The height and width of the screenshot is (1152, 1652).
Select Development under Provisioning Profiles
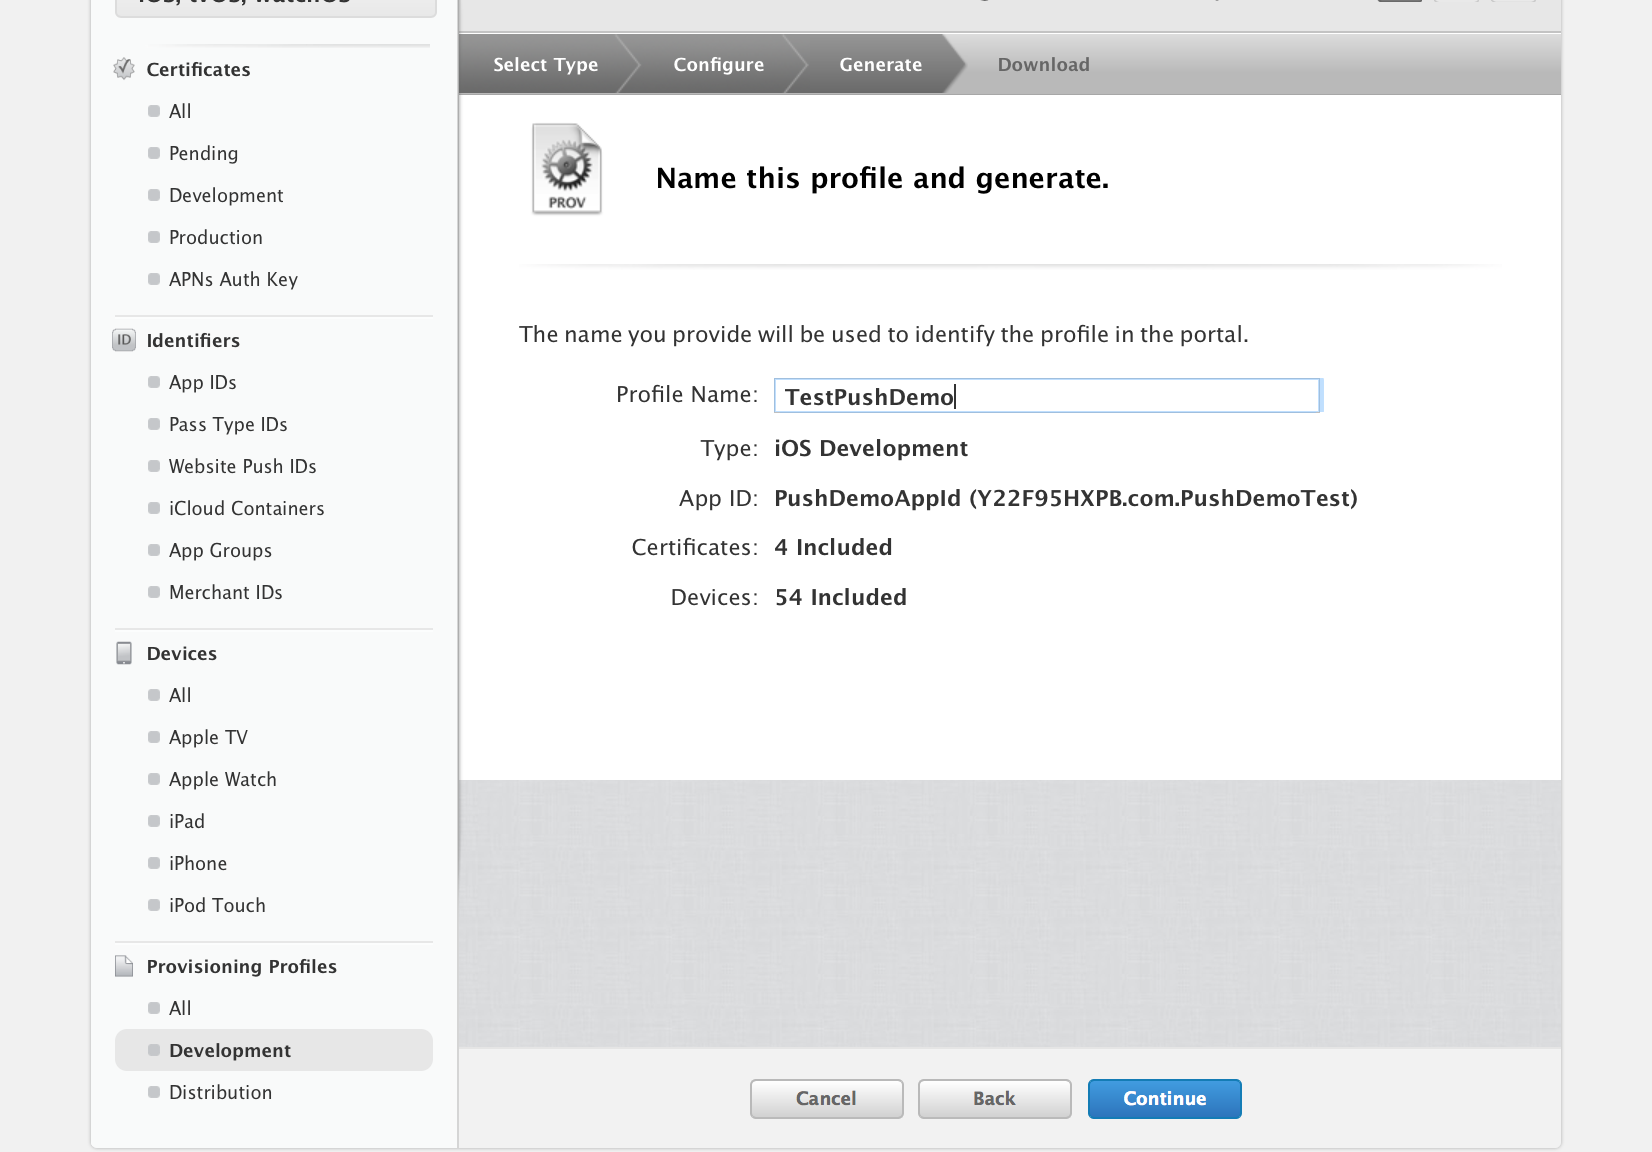(230, 1050)
